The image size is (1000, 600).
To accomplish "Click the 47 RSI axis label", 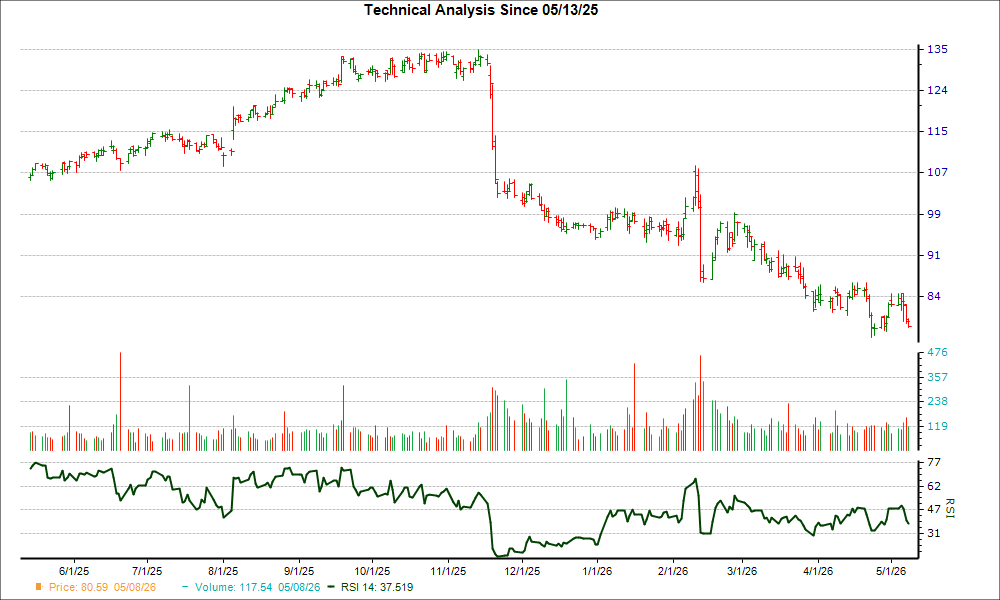I will click(934, 509).
